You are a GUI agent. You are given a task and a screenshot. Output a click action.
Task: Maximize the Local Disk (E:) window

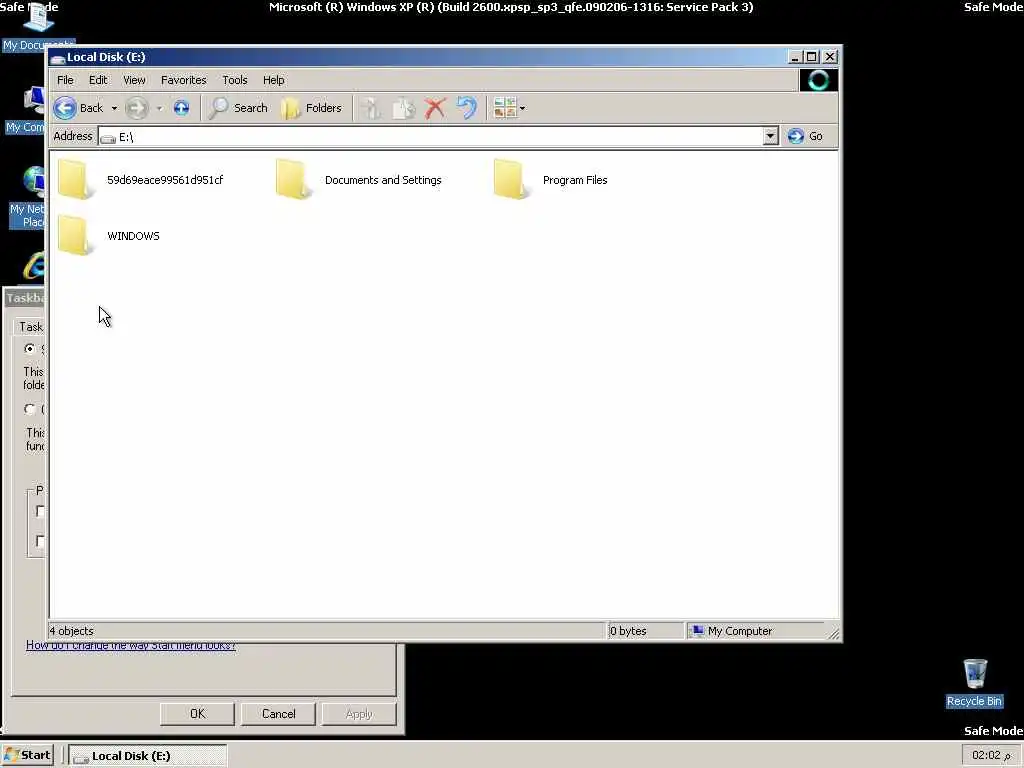(811, 57)
